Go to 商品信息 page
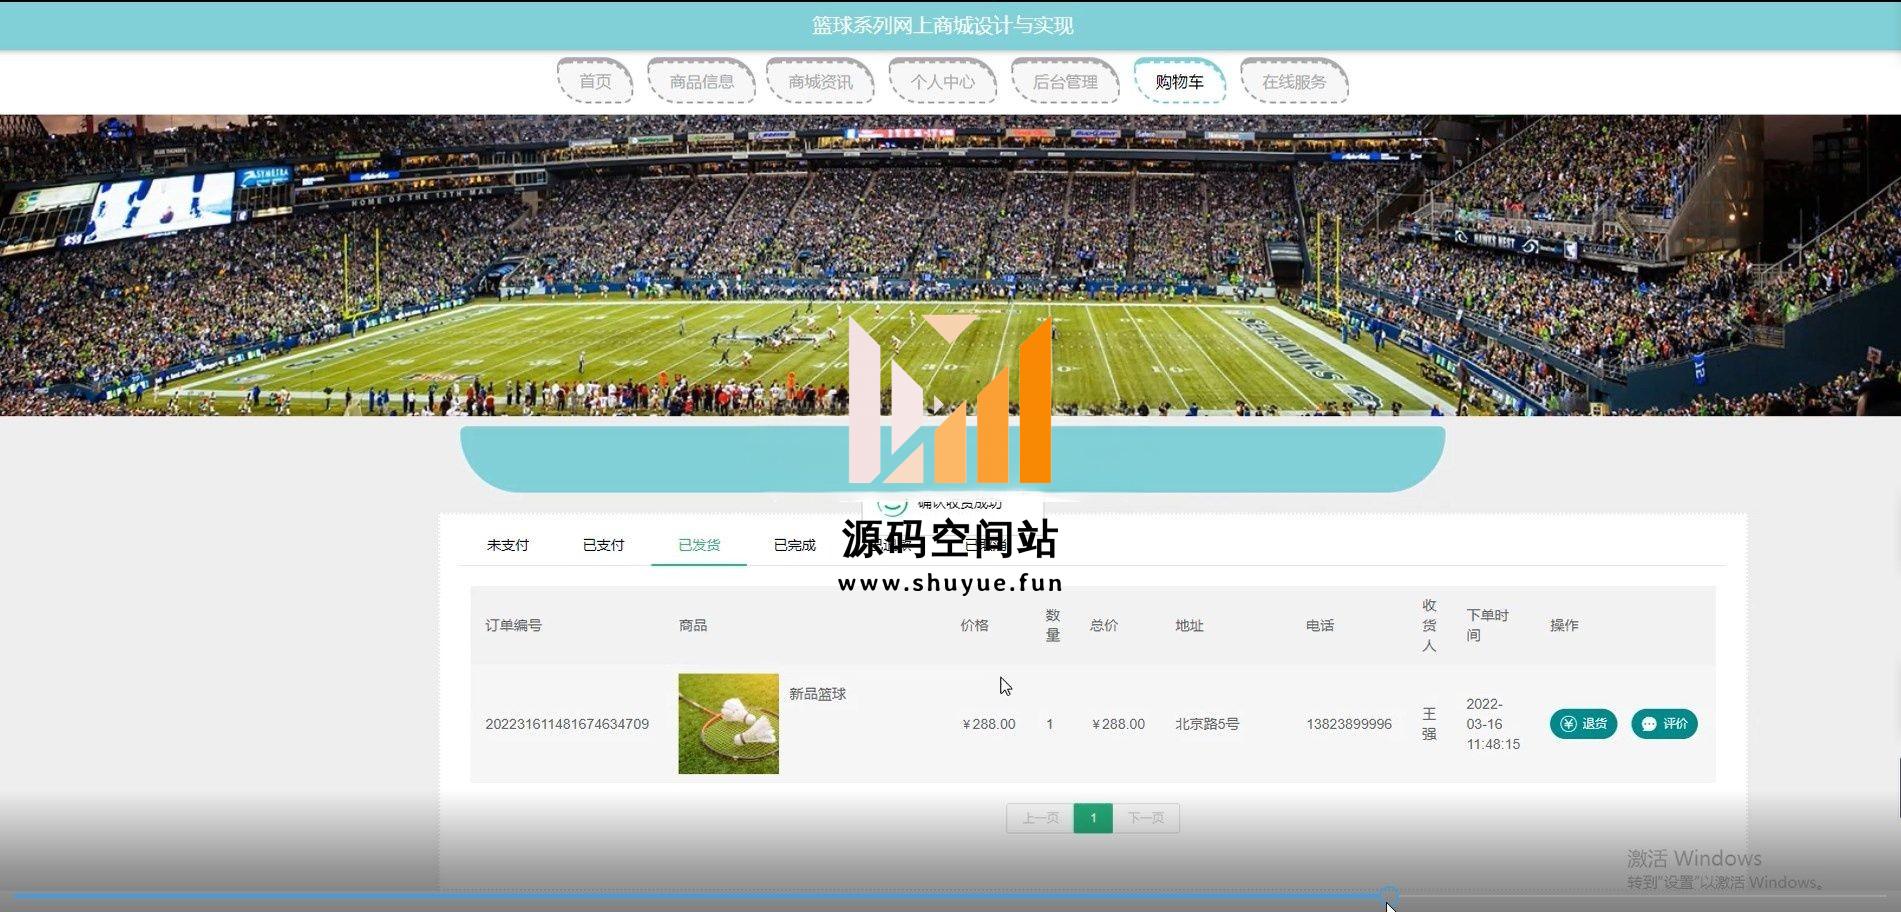This screenshot has height=912, width=1901. click(701, 81)
